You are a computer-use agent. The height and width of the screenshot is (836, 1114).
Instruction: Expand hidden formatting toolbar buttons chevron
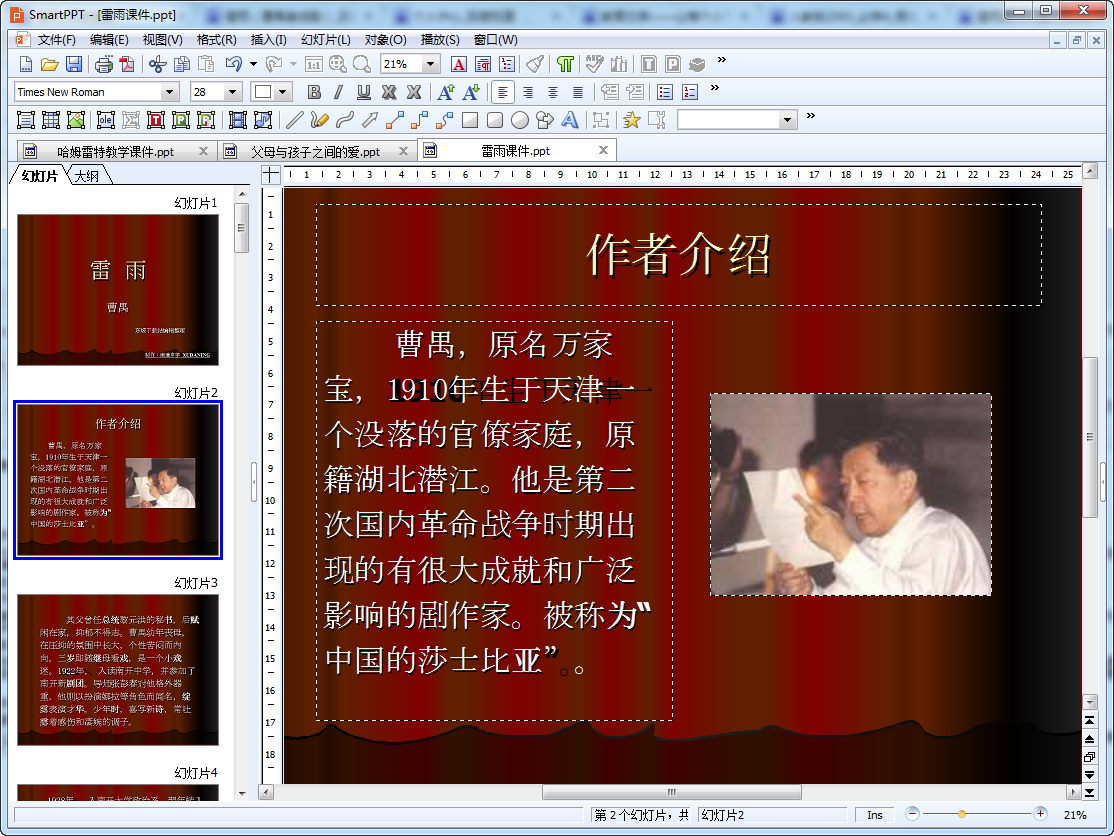pyautogui.click(x=715, y=88)
